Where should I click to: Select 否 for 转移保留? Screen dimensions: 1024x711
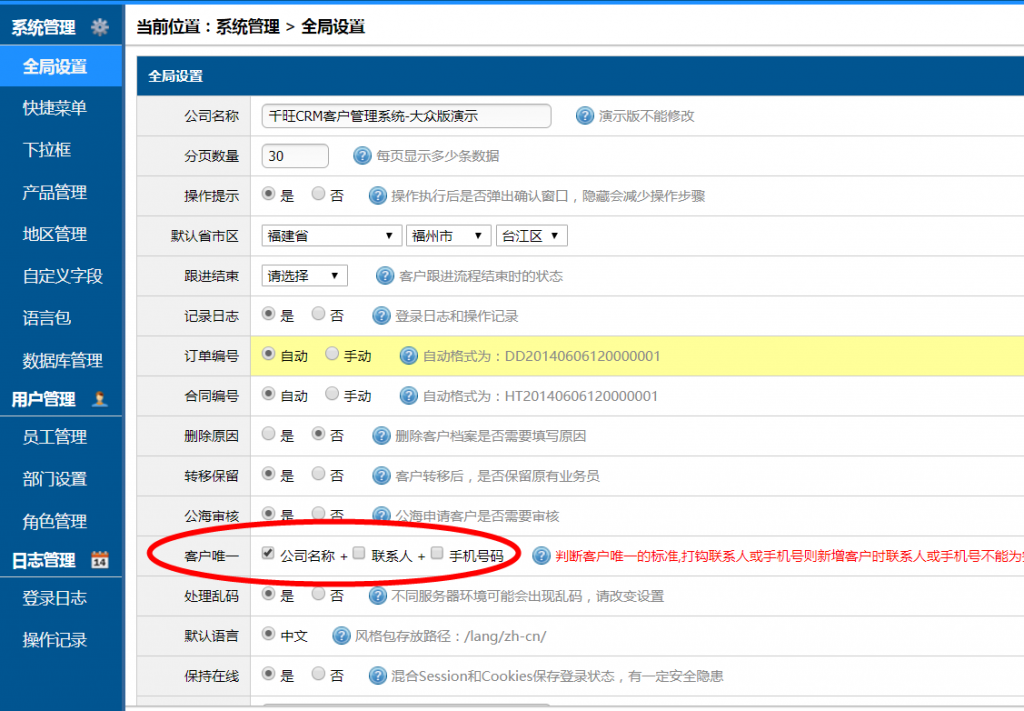(318, 473)
